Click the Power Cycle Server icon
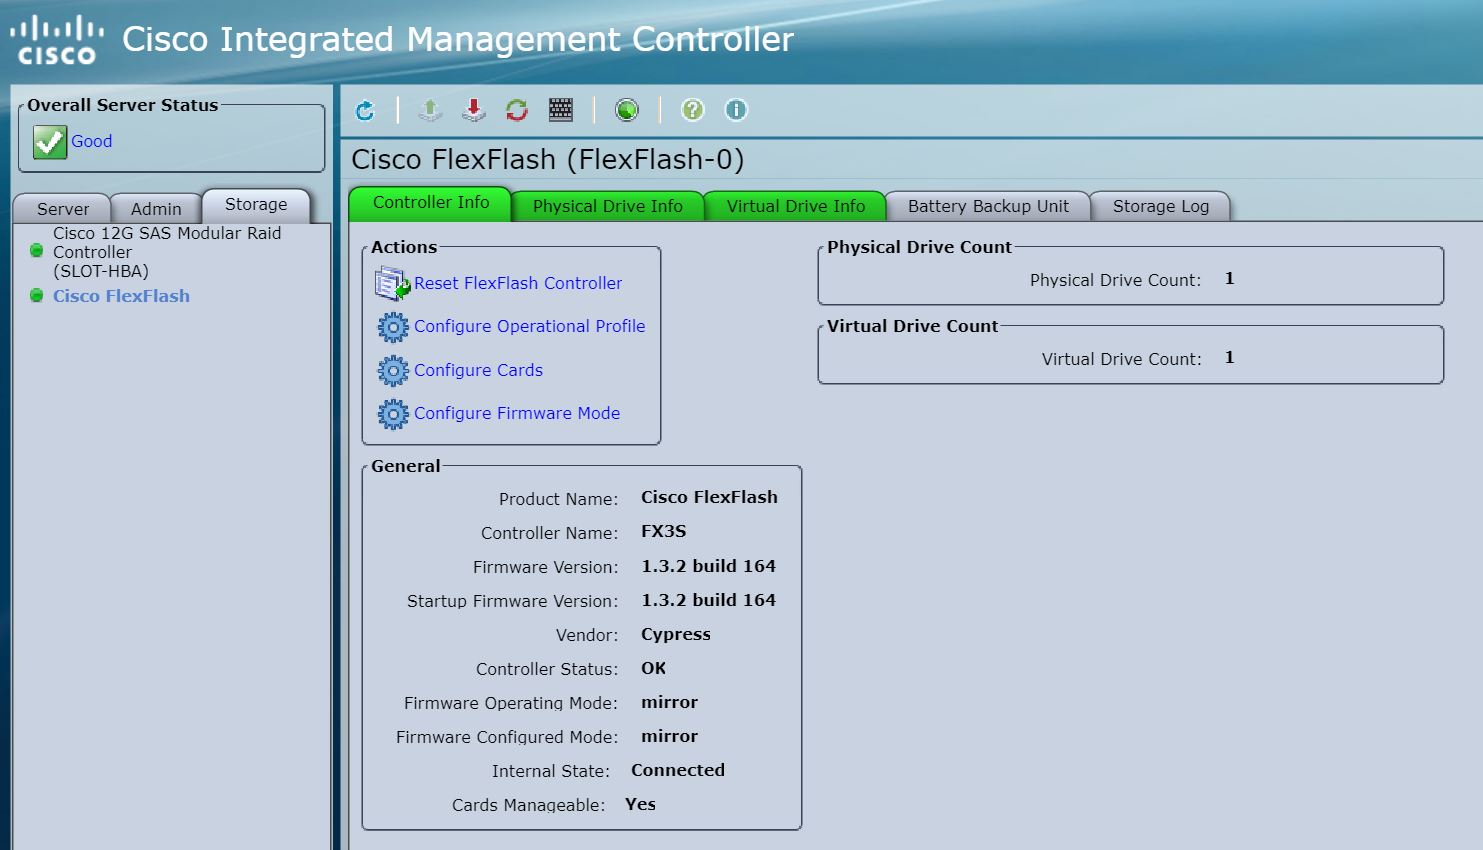Viewport: 1483px width, 850px height. 515,110
